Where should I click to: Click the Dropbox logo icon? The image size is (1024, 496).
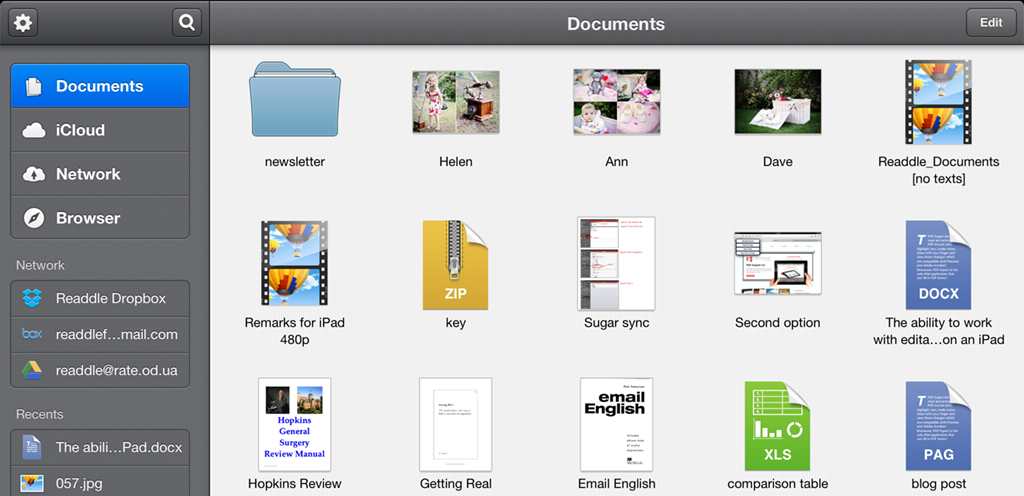click(31, 298)
